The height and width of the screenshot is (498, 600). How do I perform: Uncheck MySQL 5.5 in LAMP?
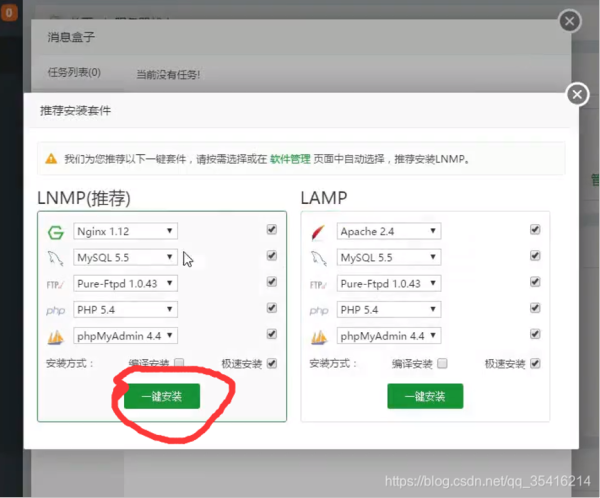(x=535, y=256)
